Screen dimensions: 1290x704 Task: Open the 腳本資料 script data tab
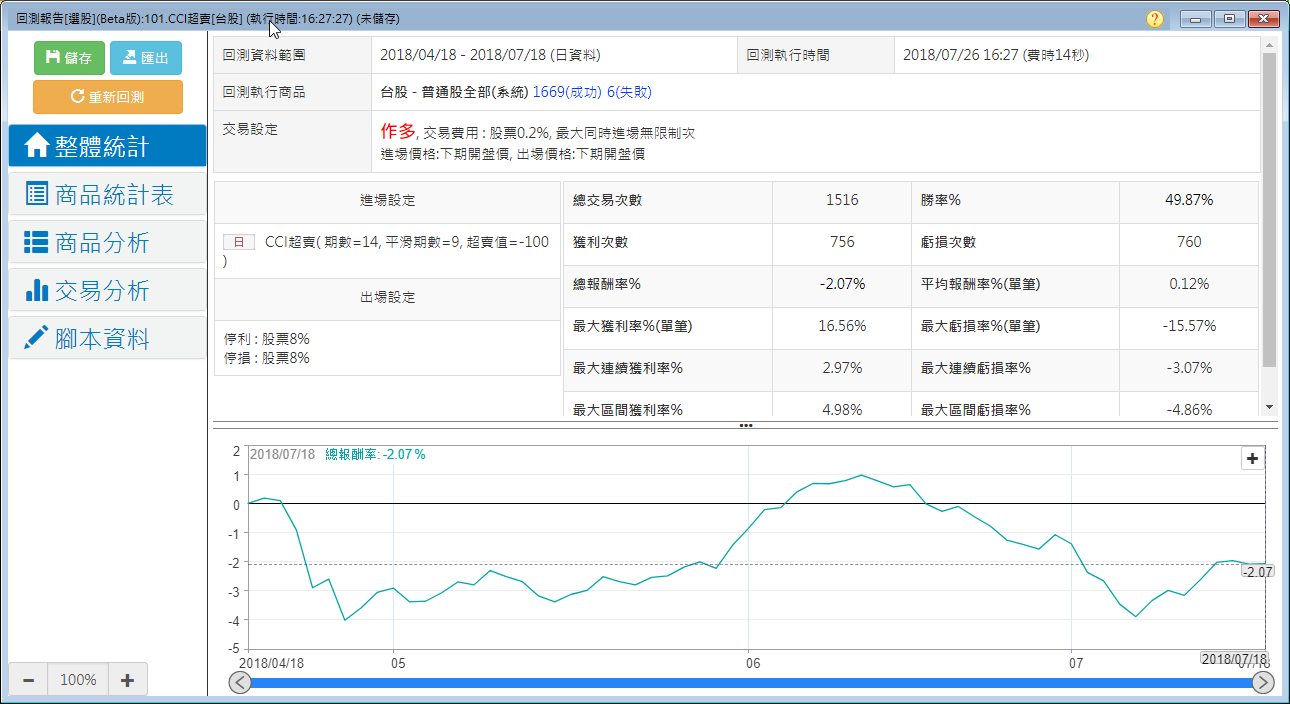(x=107, y=338)
